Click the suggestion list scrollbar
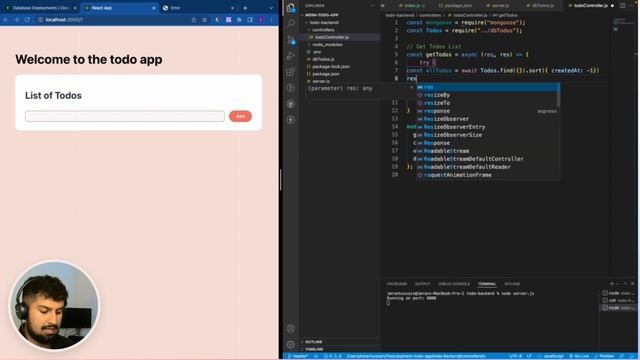640x360 pixels. 558,96
